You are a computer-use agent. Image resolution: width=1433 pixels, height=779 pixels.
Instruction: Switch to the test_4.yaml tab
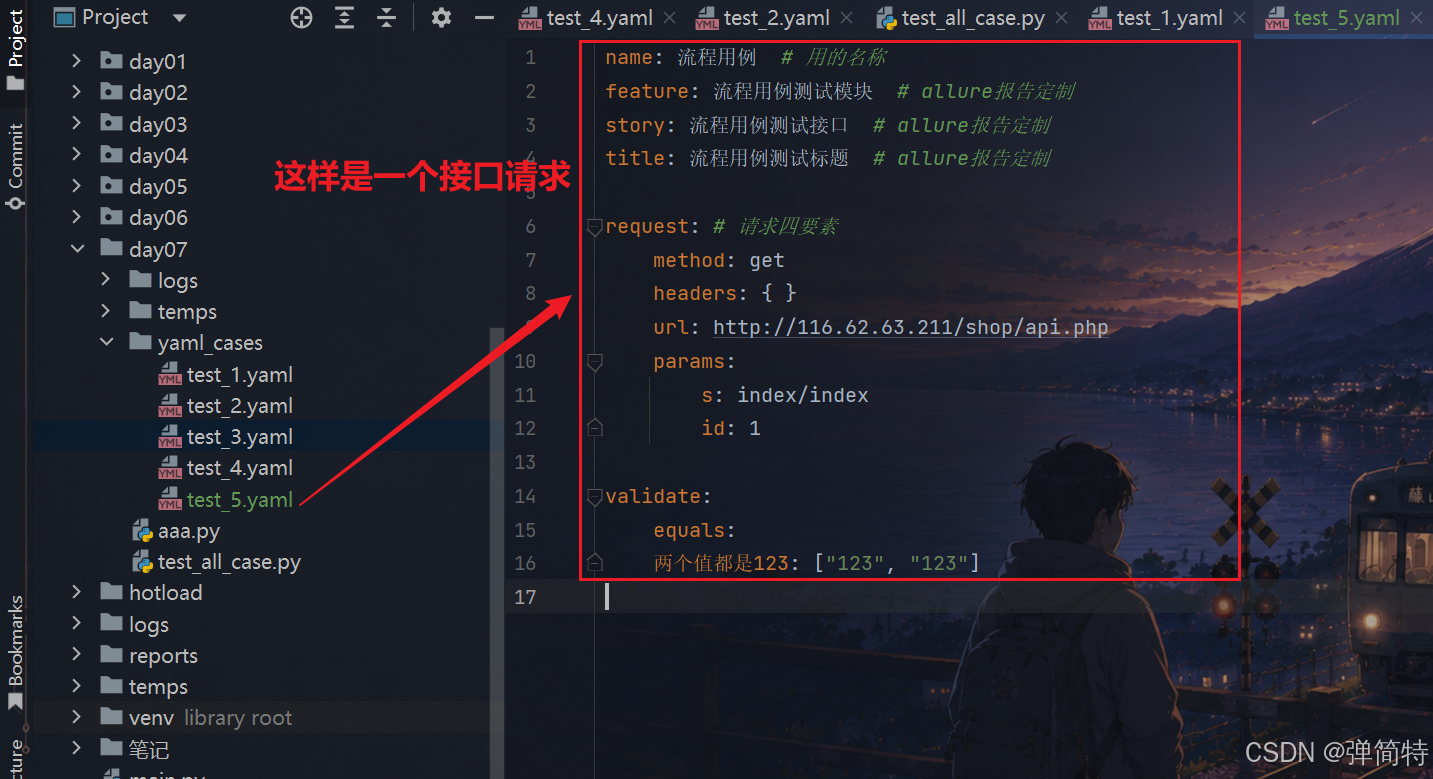[x=597, y=18]
